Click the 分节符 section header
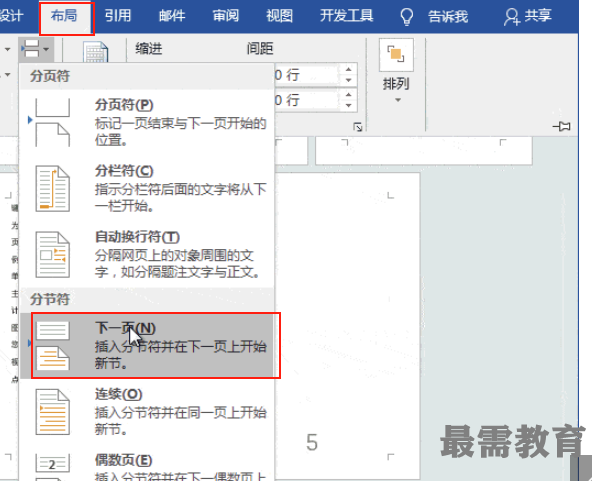Viewport: 592px width, 481px height. pos(50,299)
